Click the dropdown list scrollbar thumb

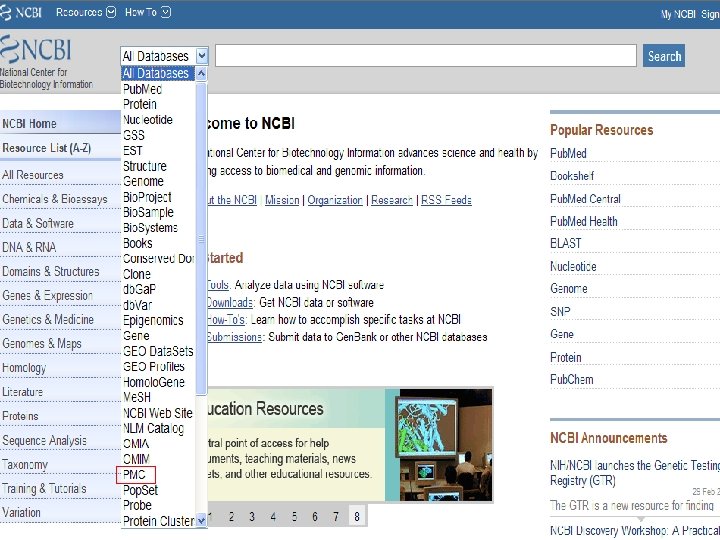pos(201,239)
